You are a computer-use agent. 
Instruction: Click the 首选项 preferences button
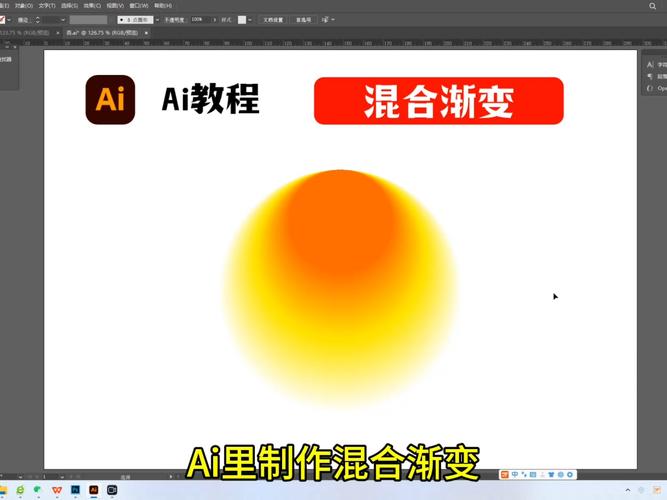(x=303, y=19)
